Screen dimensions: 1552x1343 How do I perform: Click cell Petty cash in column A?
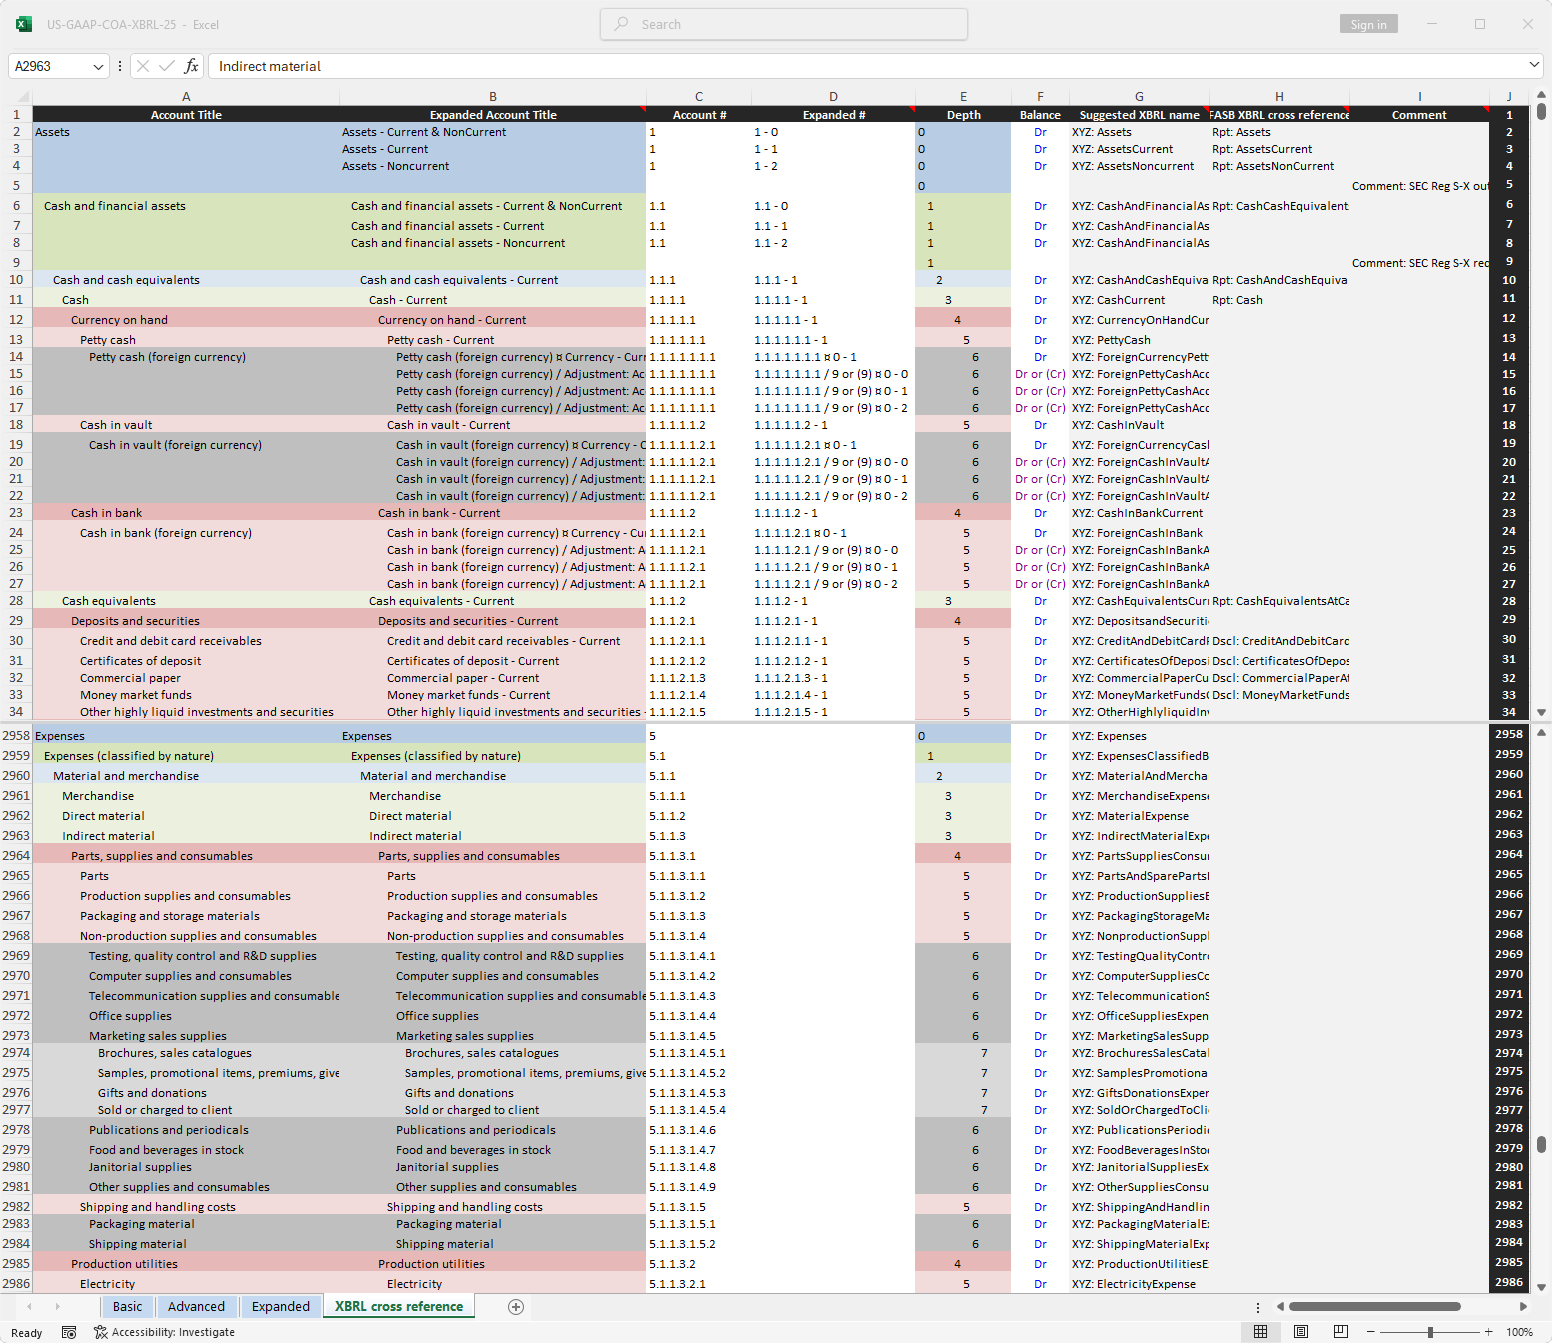(186, 340)
